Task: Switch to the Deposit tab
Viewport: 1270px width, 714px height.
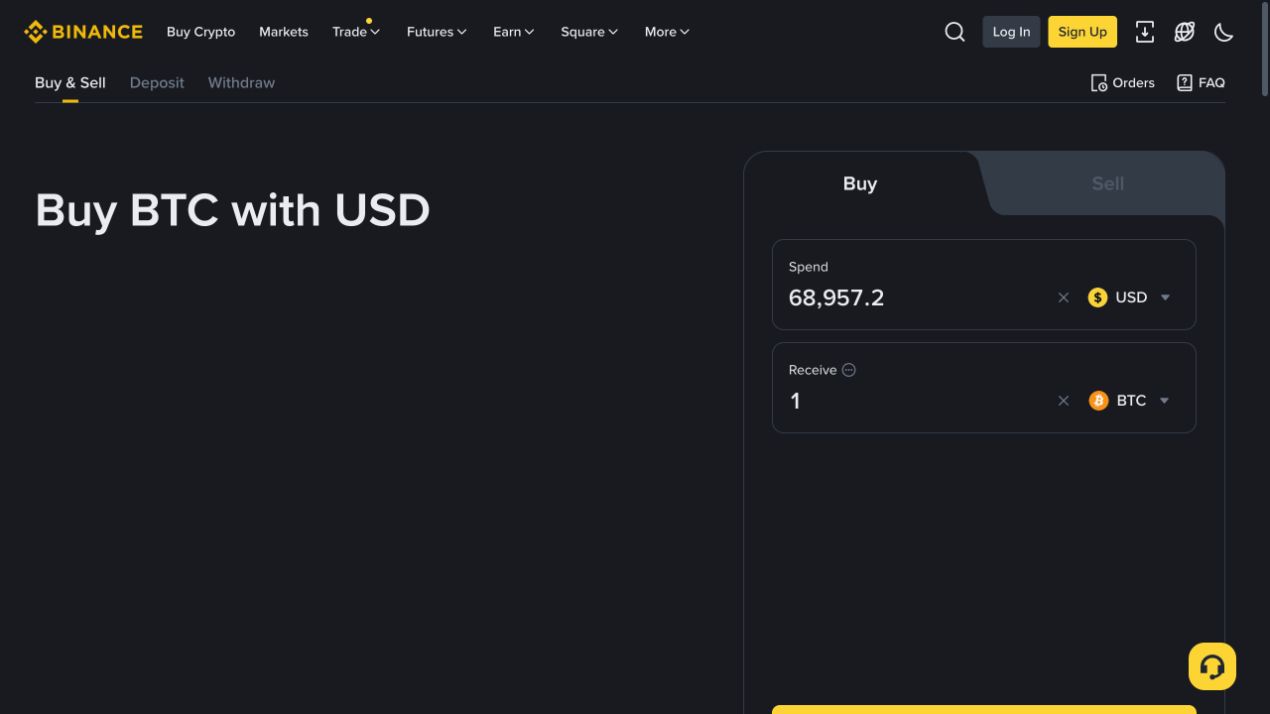Action: click(x=157, y=83)
